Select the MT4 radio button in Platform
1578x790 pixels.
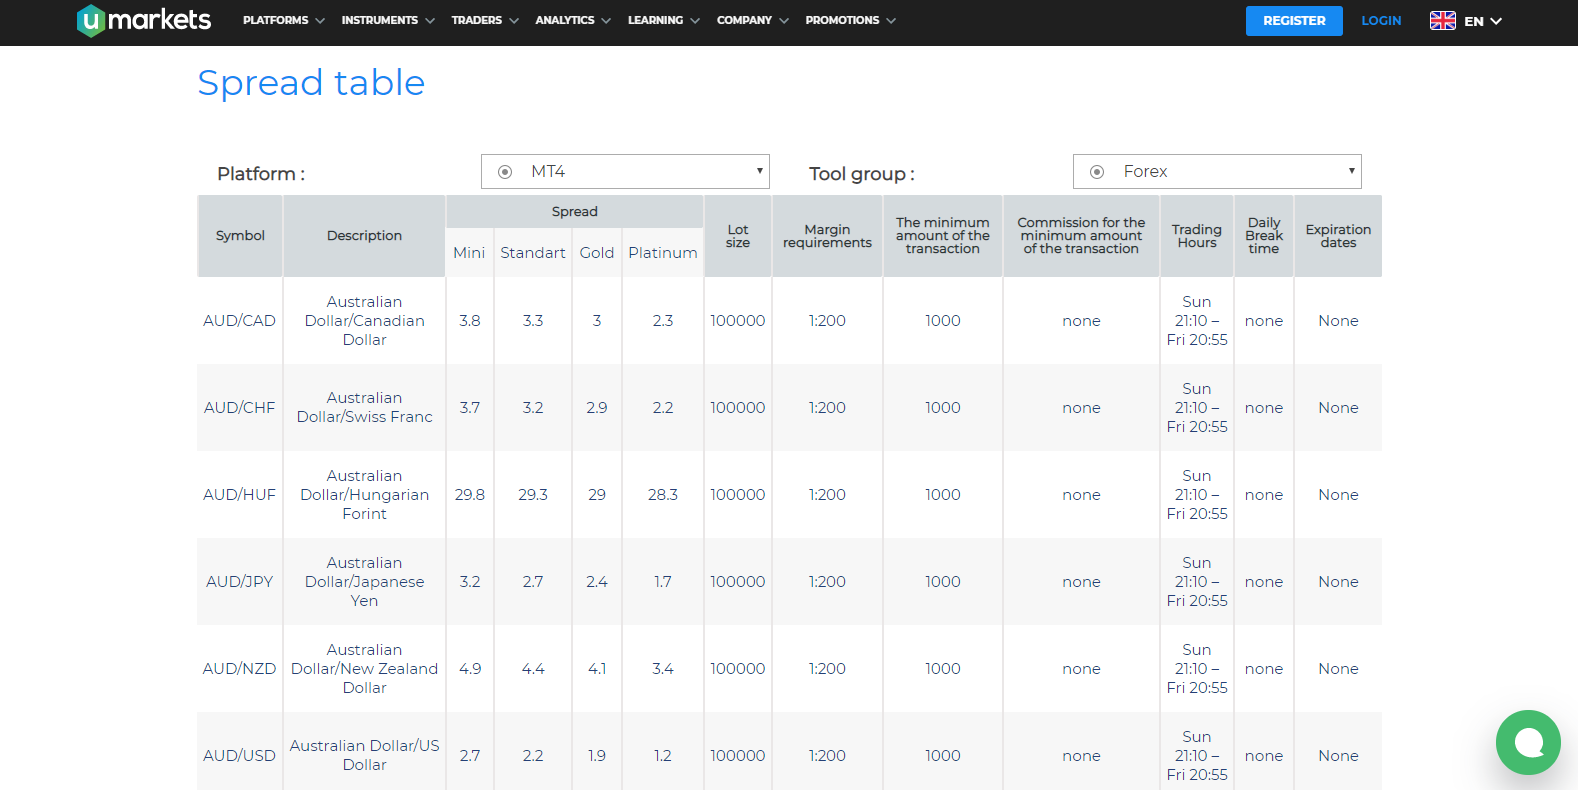click(505, 172)
